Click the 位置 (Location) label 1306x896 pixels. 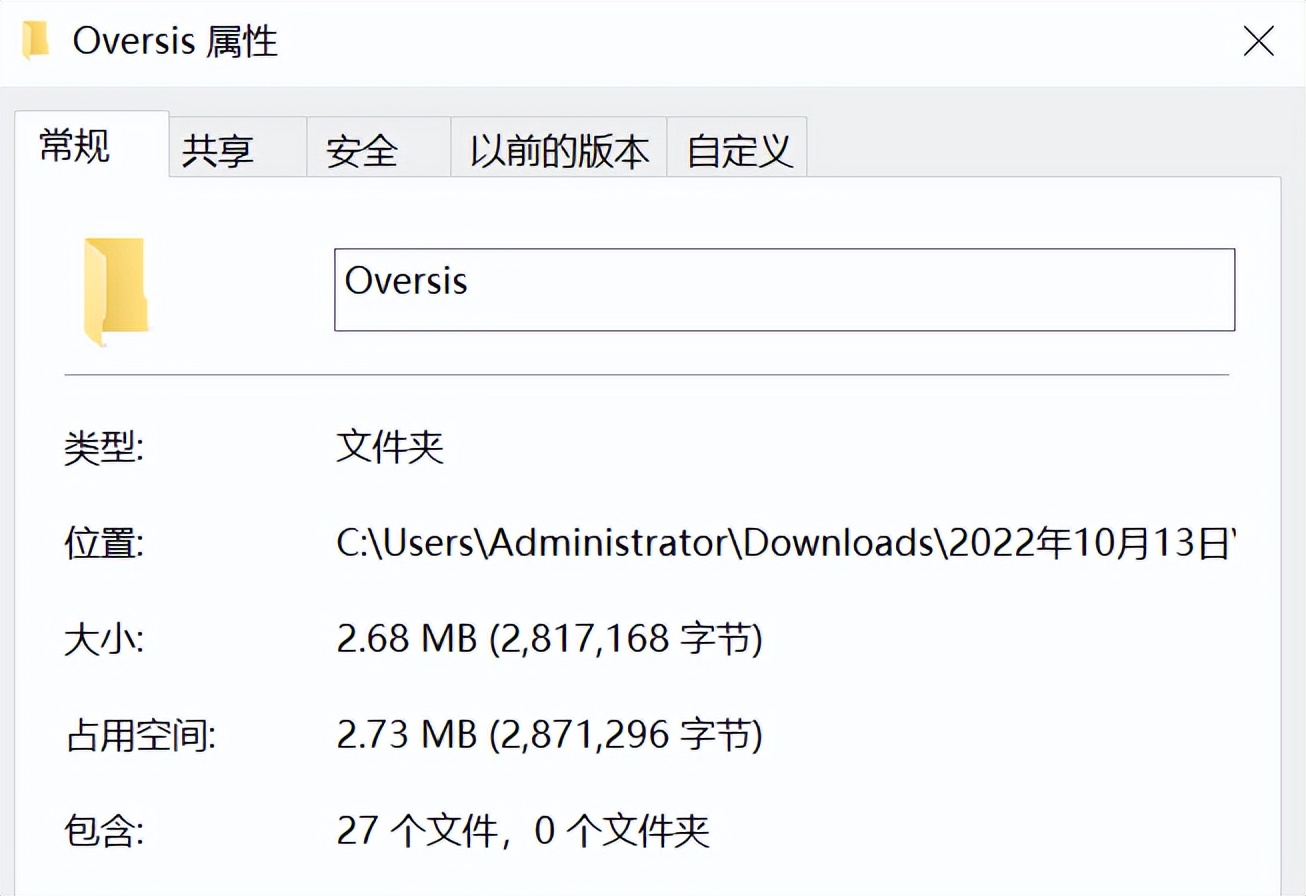pos(100,541)
